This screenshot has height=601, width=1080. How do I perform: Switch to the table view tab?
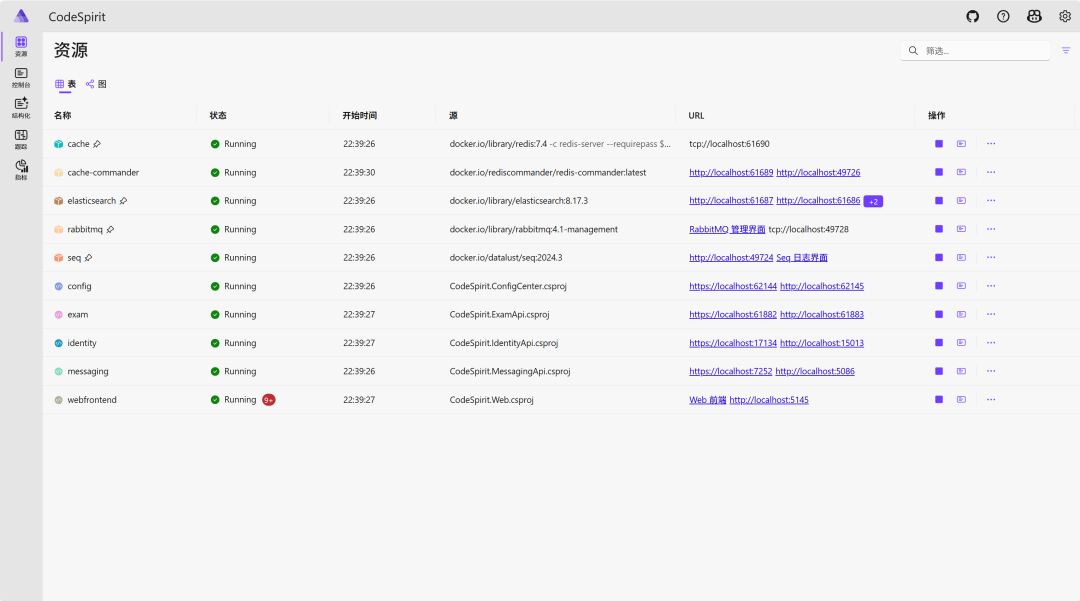65,84
